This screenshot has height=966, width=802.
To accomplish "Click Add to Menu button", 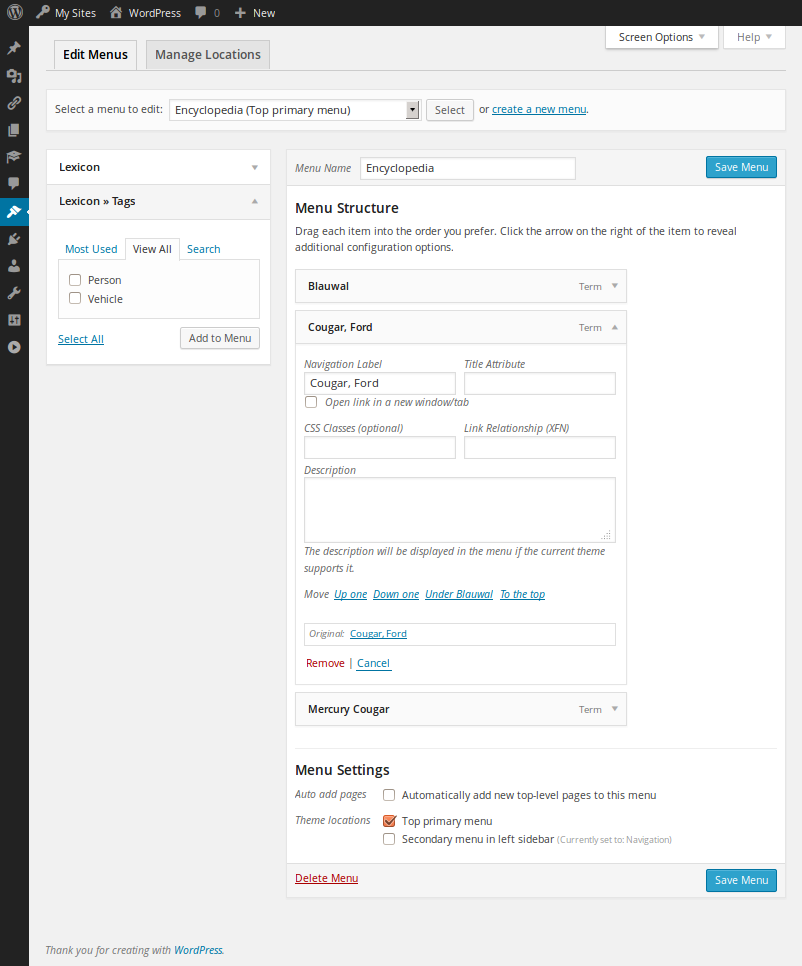I will pyautogui.click(x=220, y=338).
